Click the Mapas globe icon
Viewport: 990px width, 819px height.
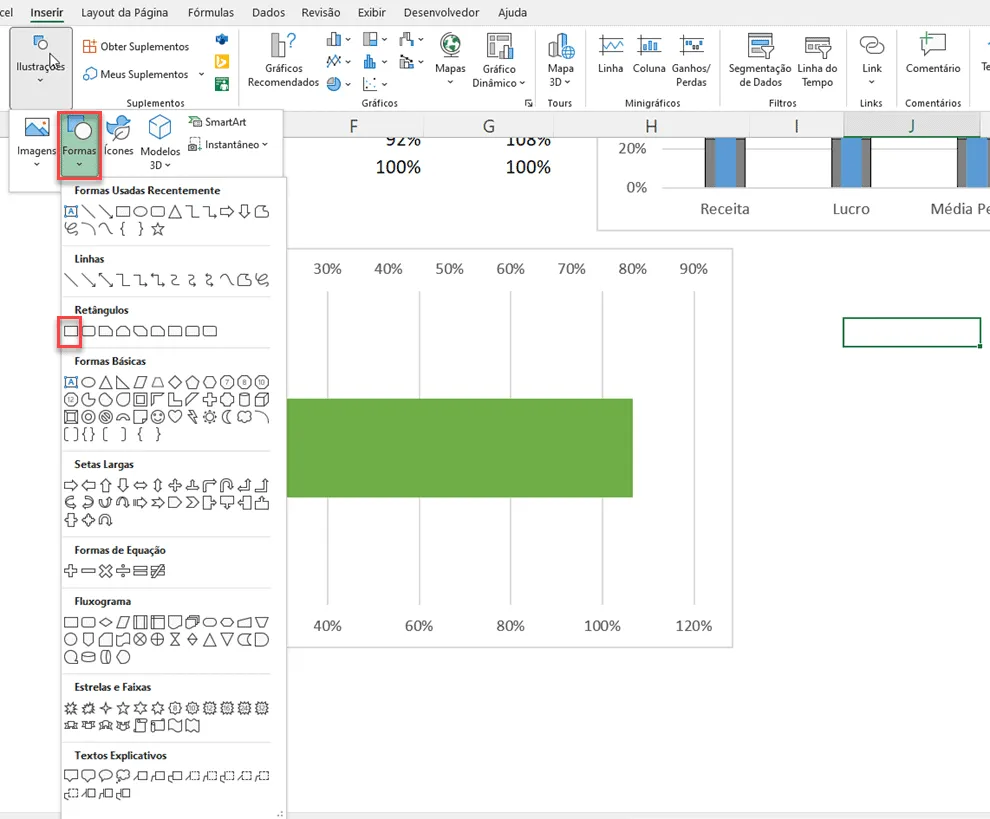(450, 45)
